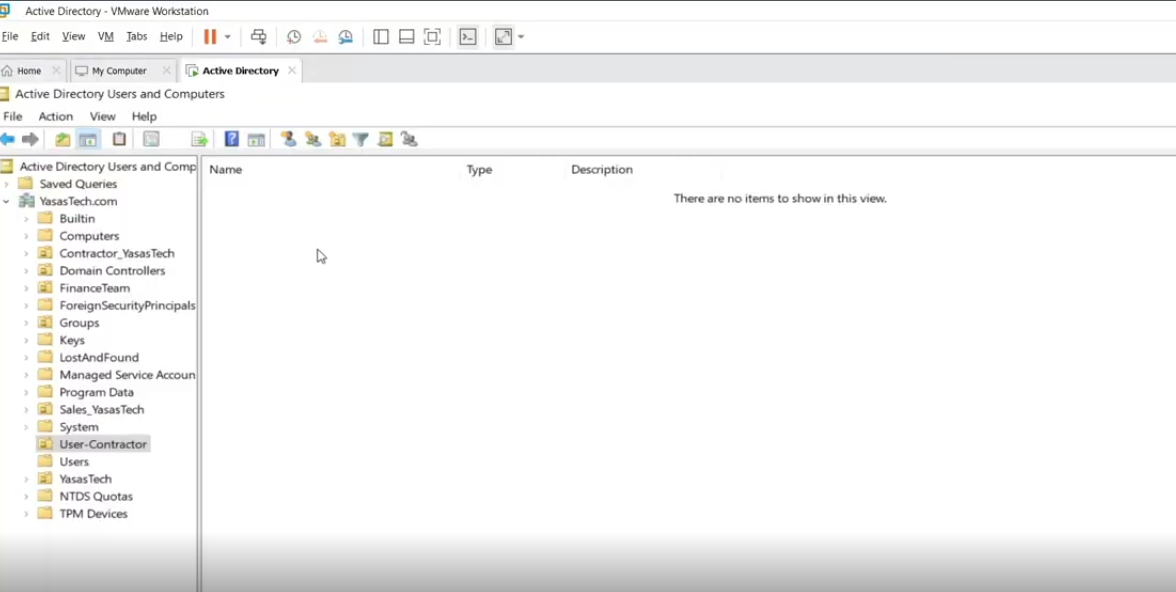Open VMware console view icon
Viewport: 1176px width, 592px height.
coord(467,37)
